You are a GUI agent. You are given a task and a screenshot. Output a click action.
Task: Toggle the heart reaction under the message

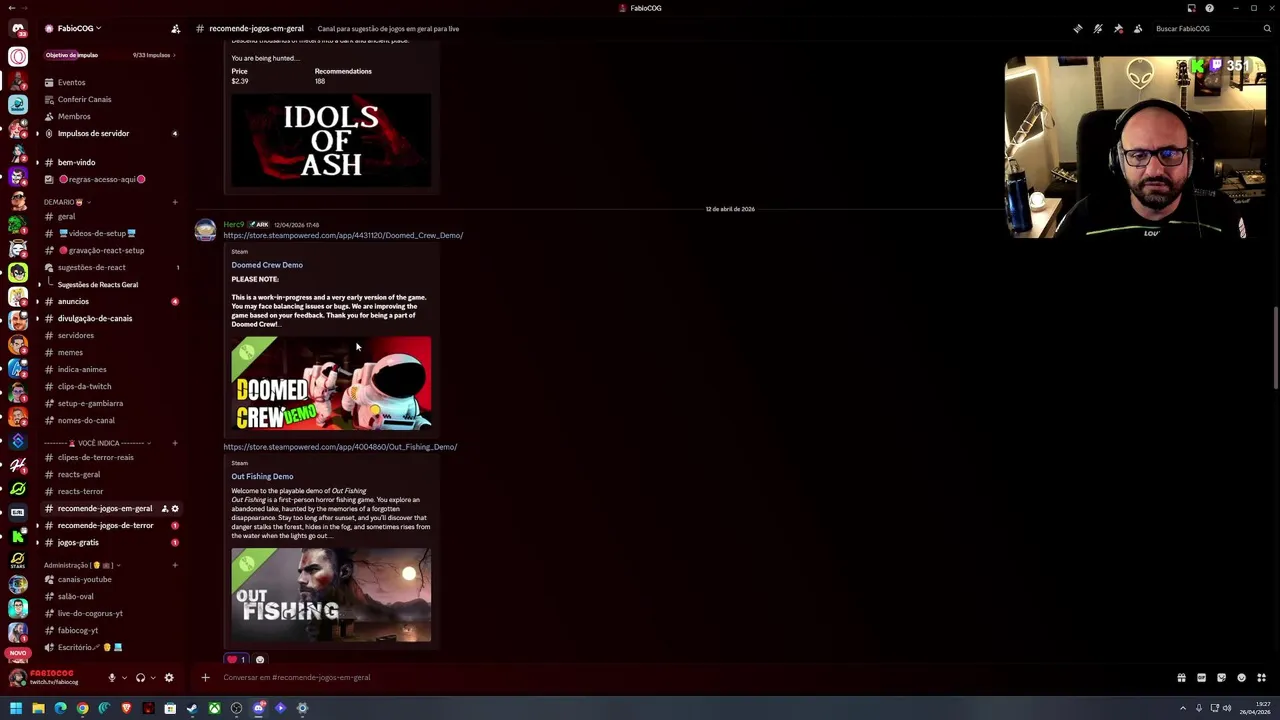click(237, 660)
